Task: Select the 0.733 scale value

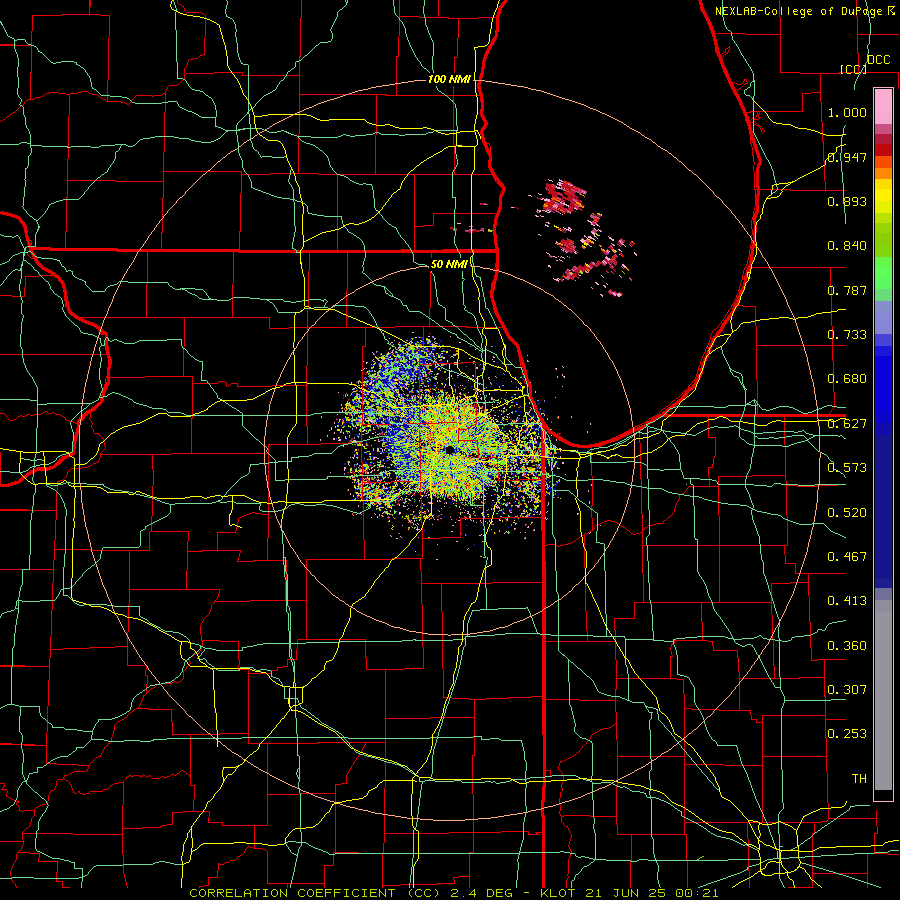Action: coord(847,335)
